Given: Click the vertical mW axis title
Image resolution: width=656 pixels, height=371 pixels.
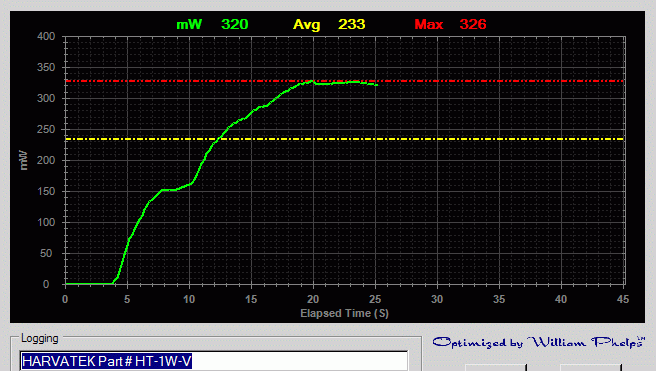Looking at the screenshot, I should click(x=23, y=160).
